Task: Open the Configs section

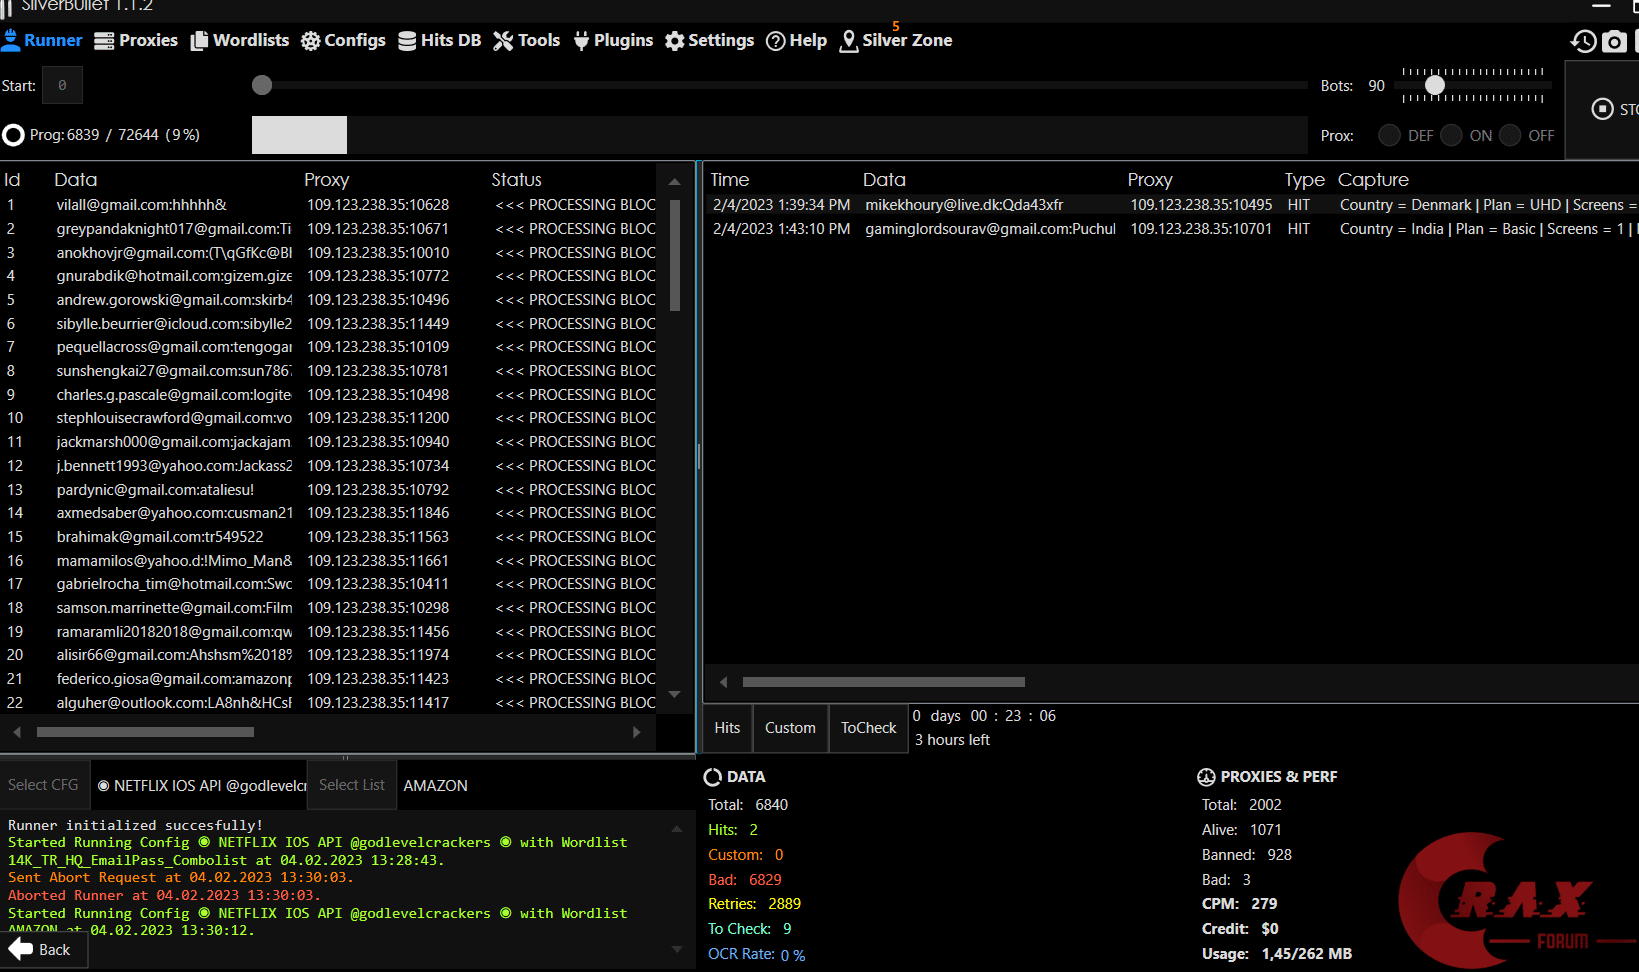Action: pos(354,40)
